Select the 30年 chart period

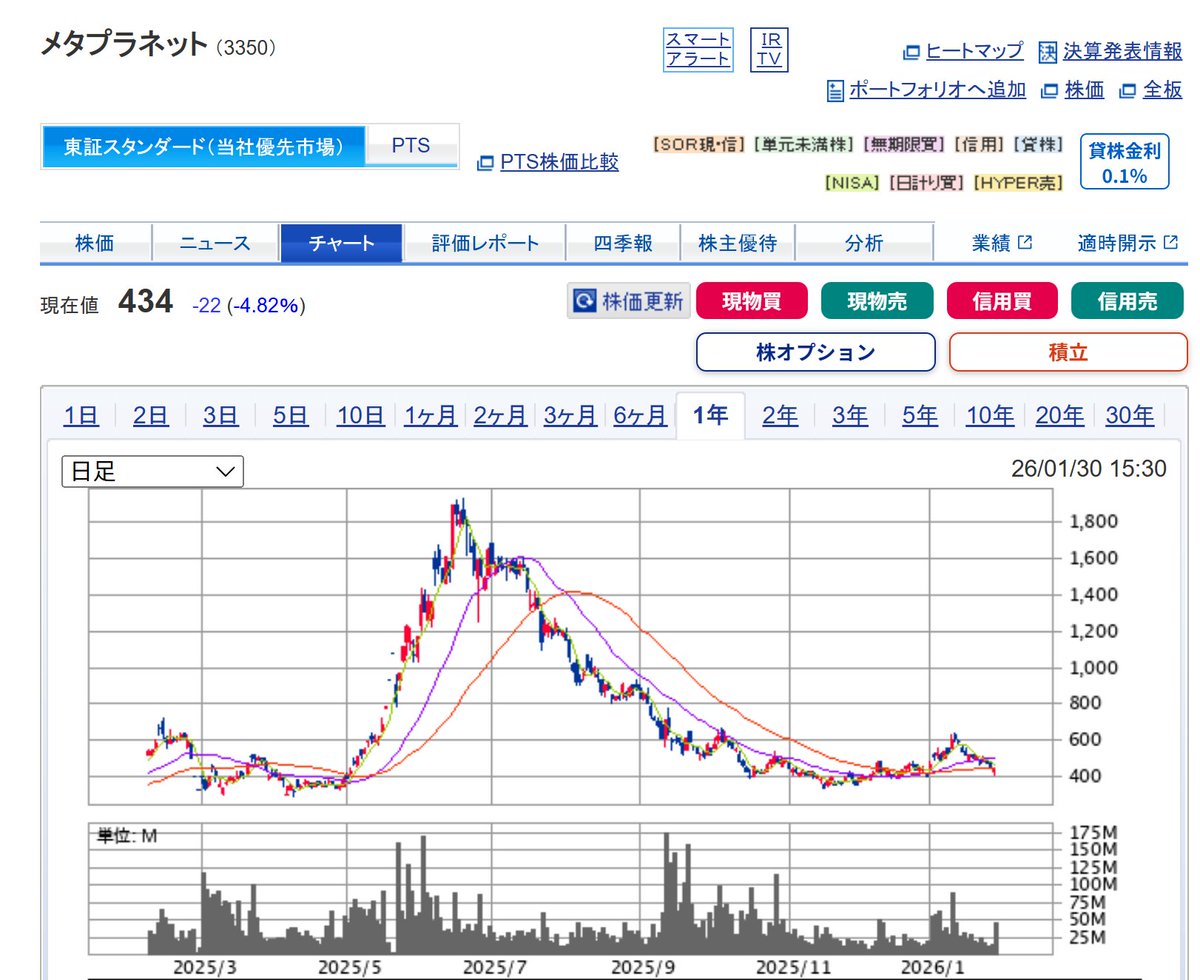pyautogui.click(x=1130, y=415)
